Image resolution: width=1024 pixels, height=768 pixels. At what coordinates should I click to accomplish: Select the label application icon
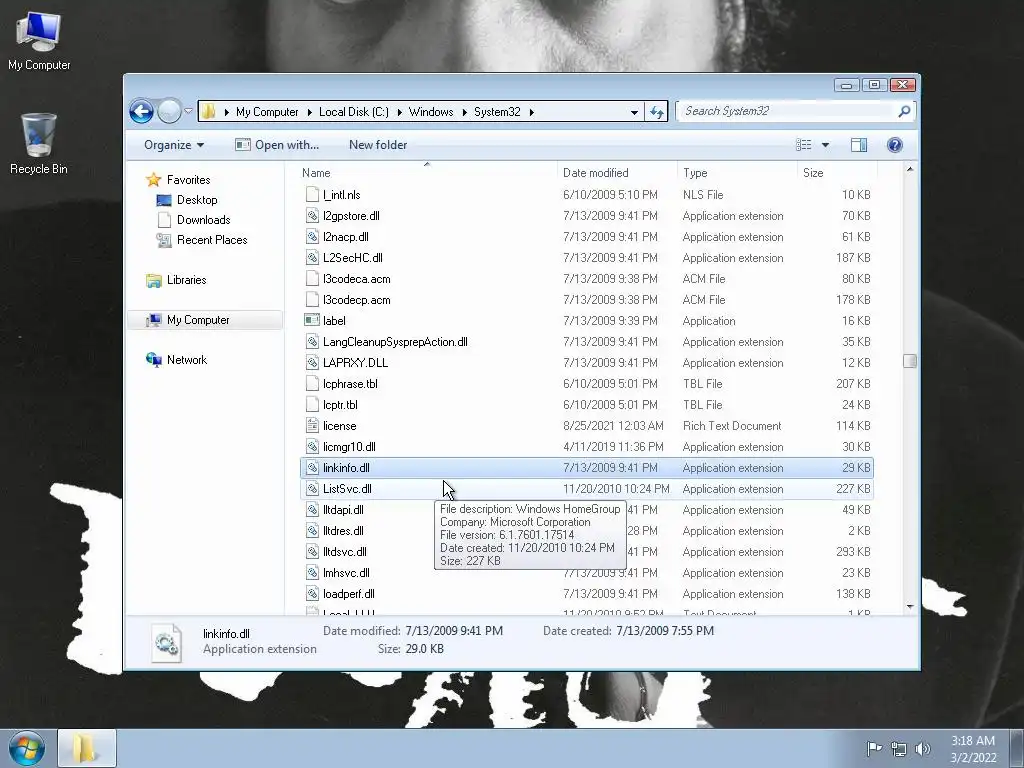click(312, 321)
